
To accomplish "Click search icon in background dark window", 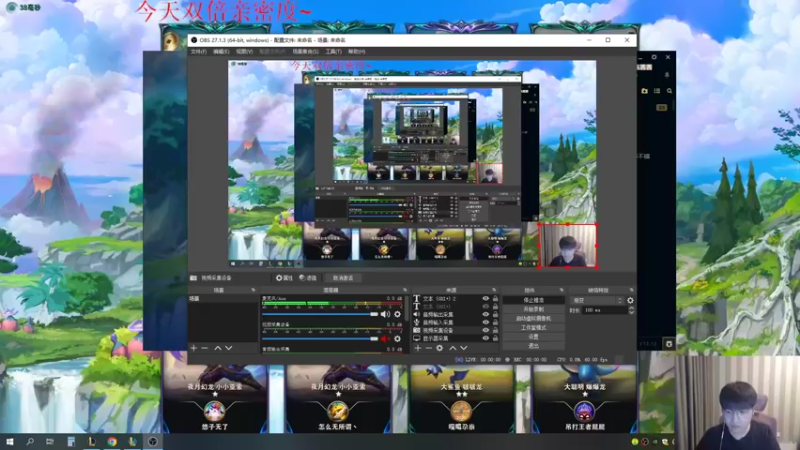I will coord(669,91).
